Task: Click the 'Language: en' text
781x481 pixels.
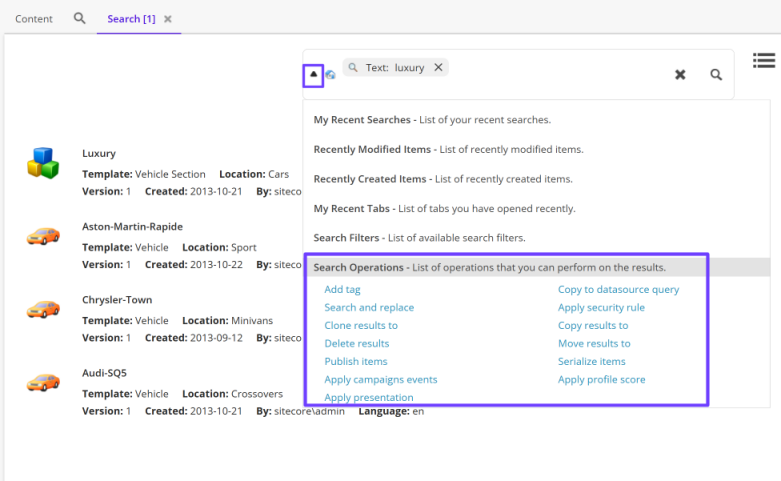Action: [391, 411]
